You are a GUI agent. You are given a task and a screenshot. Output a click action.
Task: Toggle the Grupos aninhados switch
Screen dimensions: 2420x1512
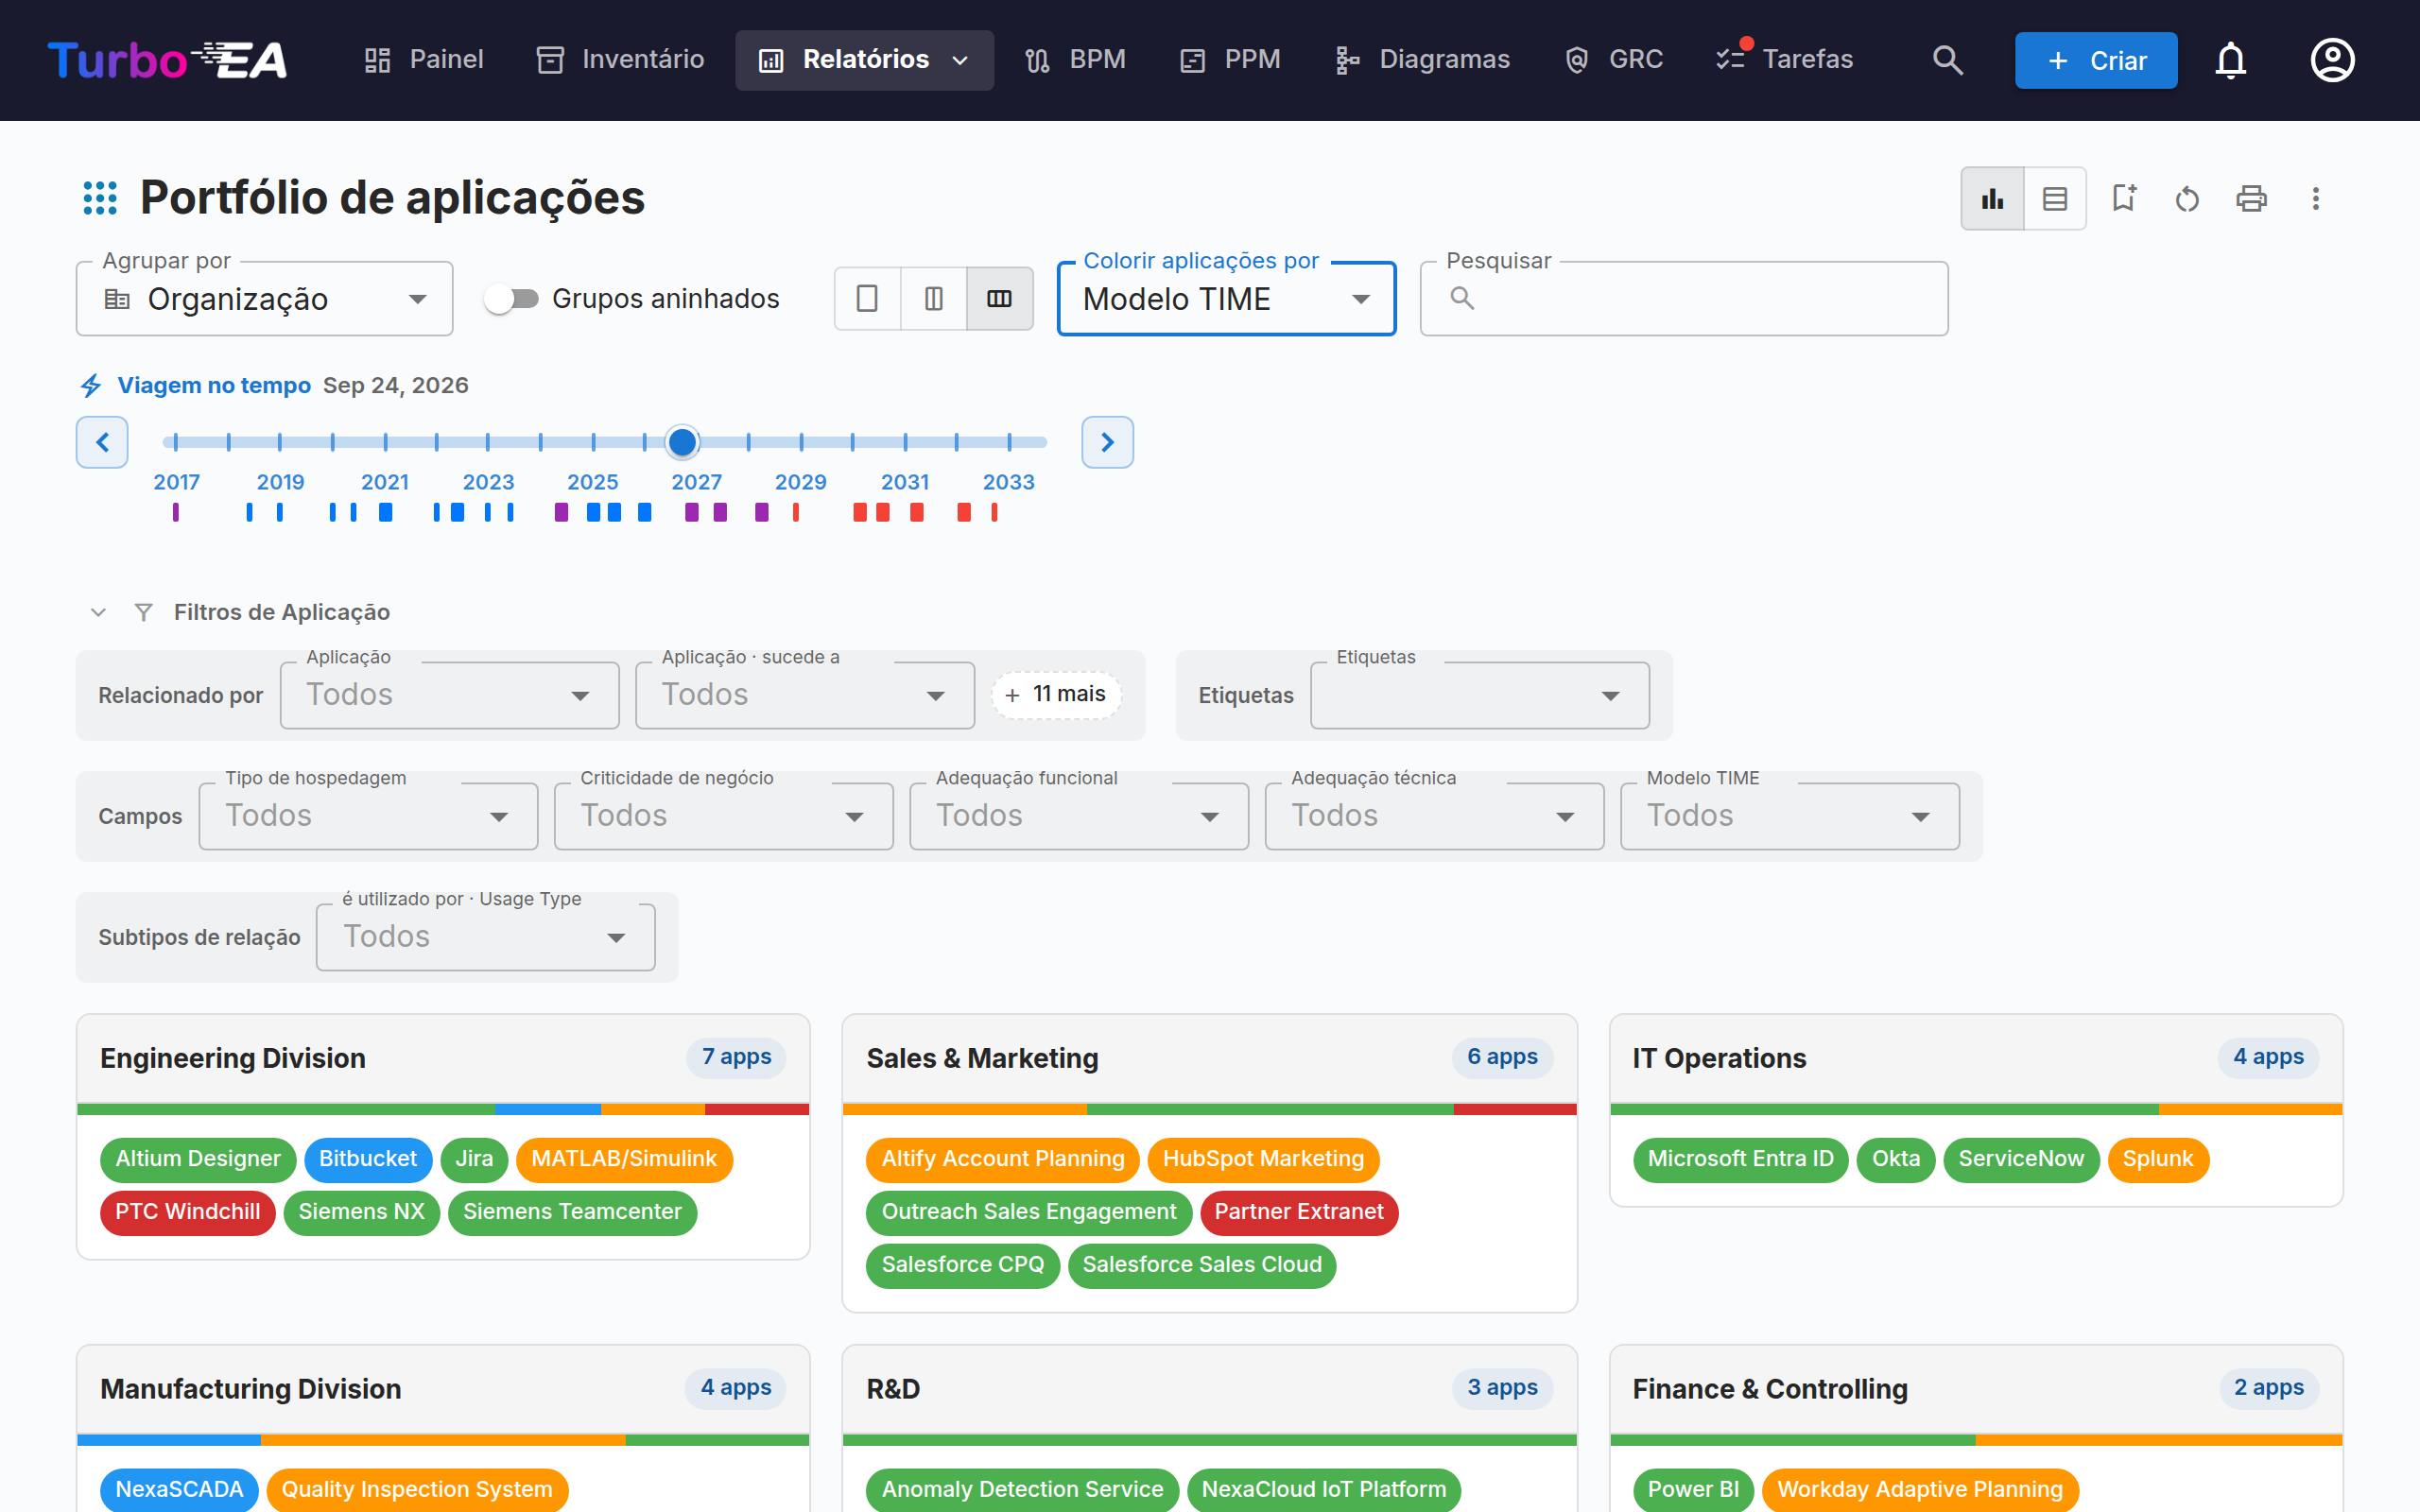(512, 299)
